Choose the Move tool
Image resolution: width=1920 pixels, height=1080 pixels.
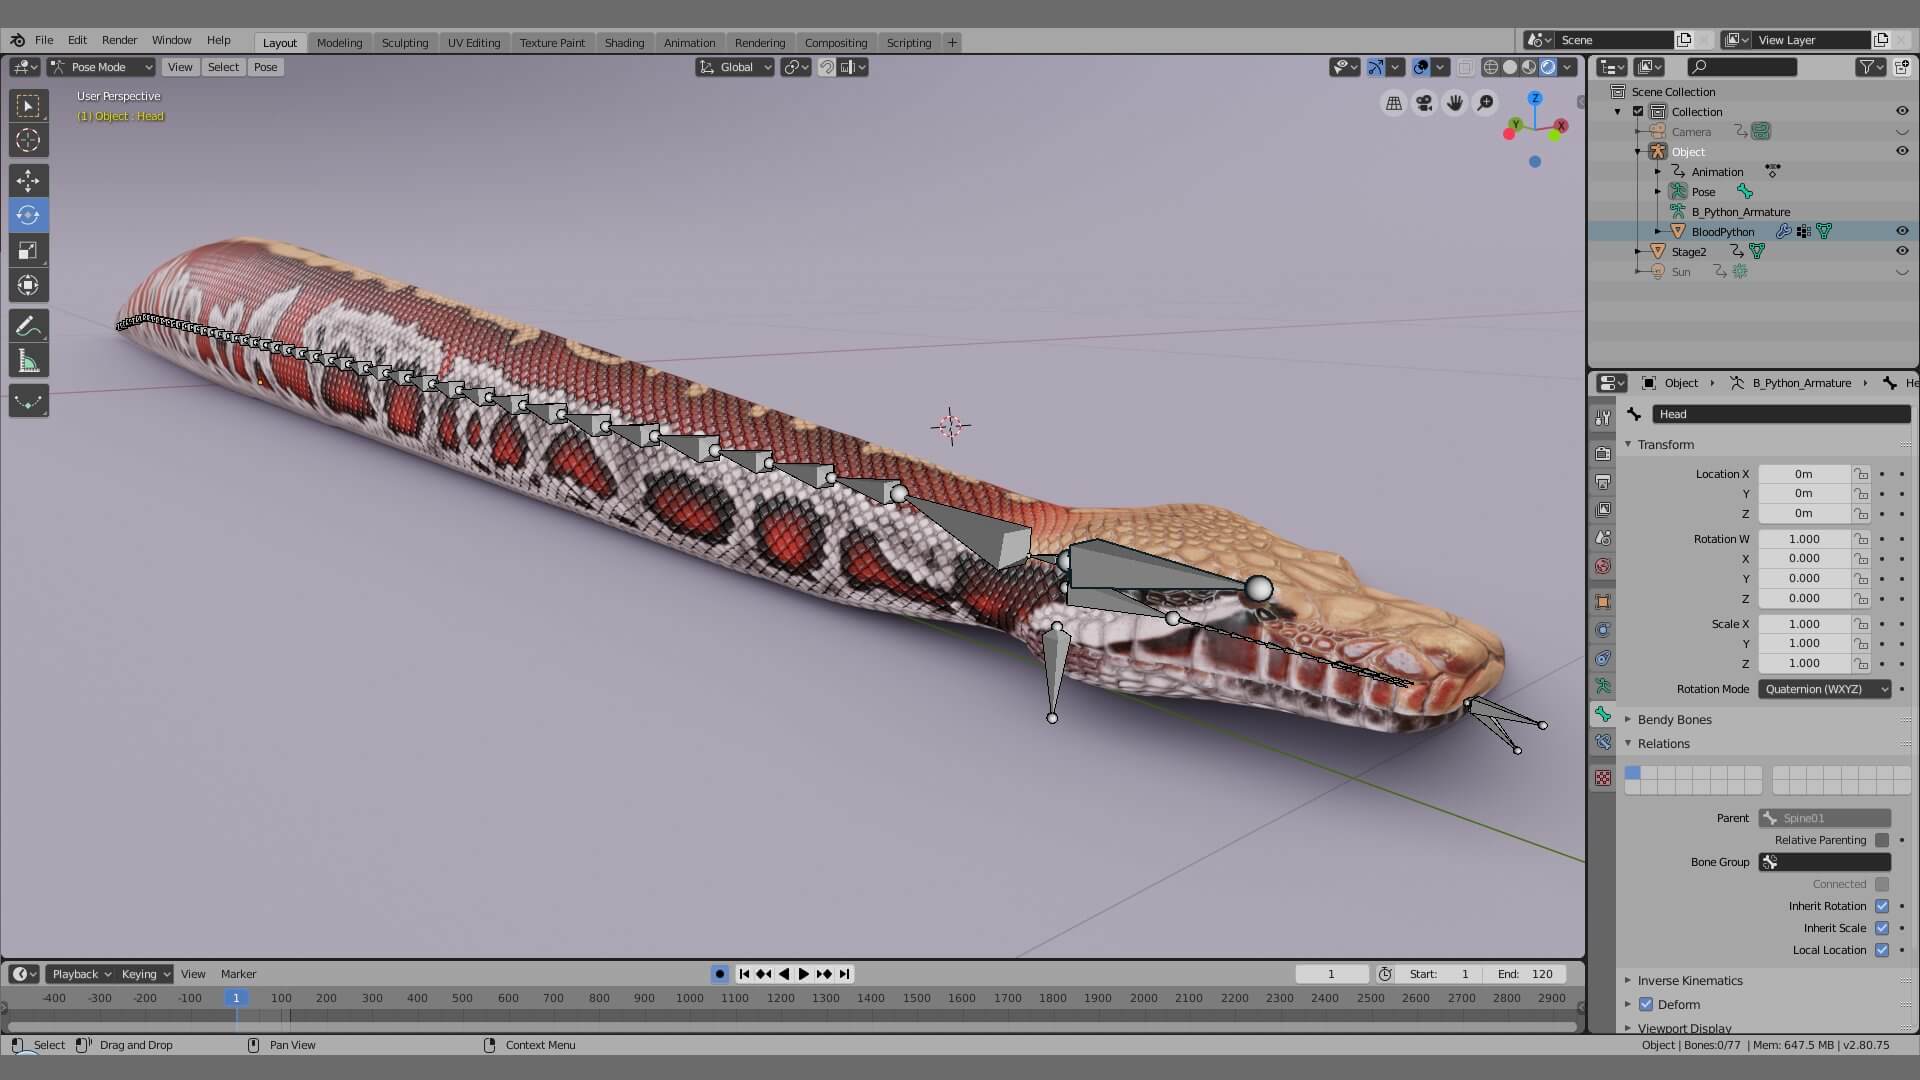point(28,180)
